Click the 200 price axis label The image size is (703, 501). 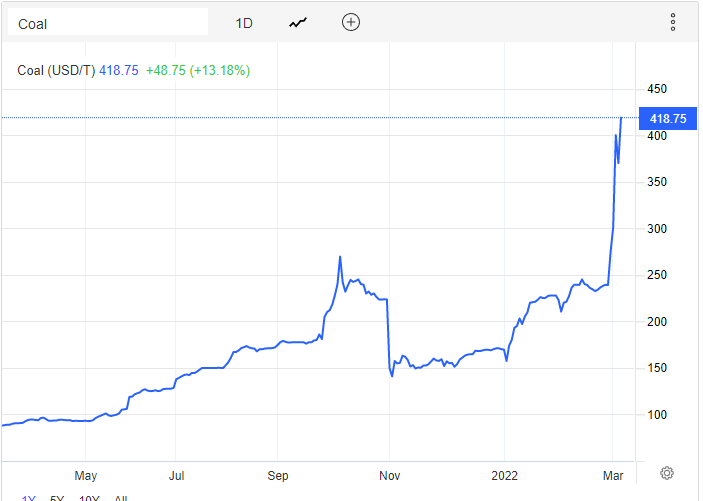click(x=656, y=322)
